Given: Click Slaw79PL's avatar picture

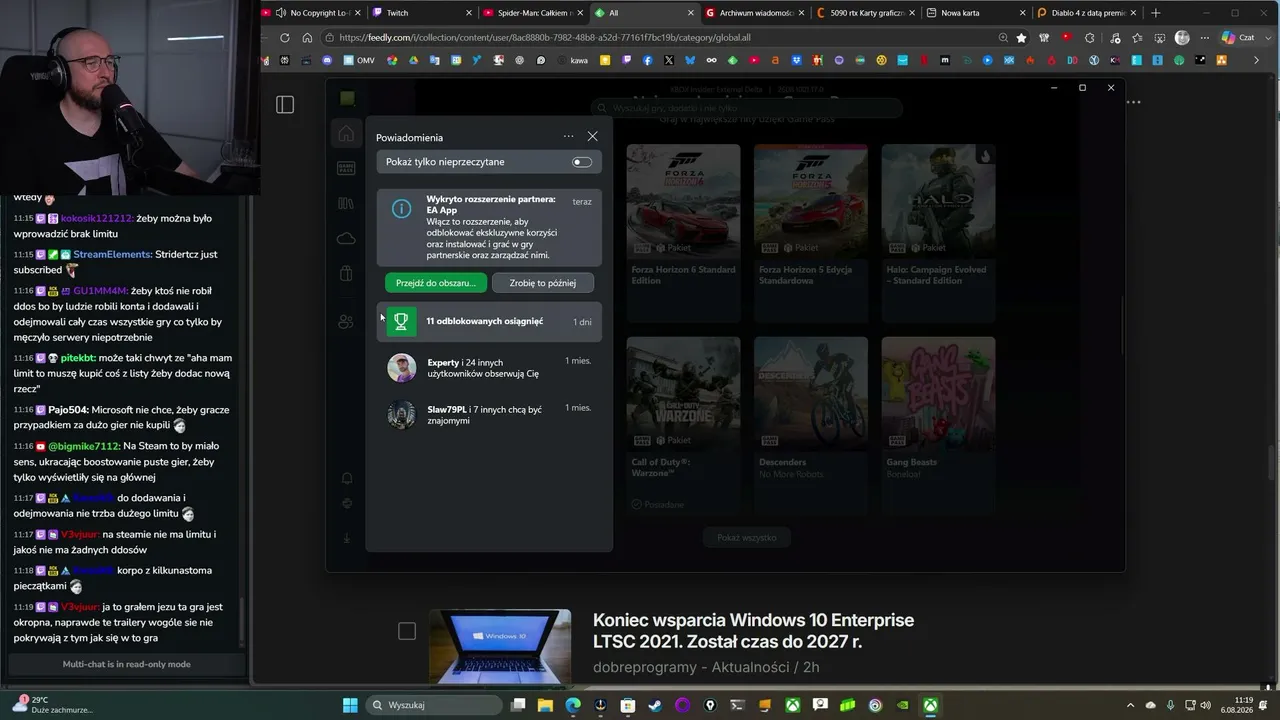Looking at the screenshot, I should pyautogui.click(x=401, y=414).
